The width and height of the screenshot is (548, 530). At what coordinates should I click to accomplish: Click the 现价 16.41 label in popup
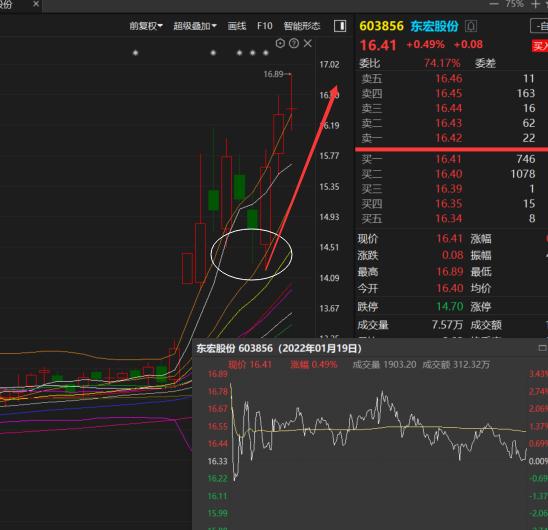tap(250, 365)
